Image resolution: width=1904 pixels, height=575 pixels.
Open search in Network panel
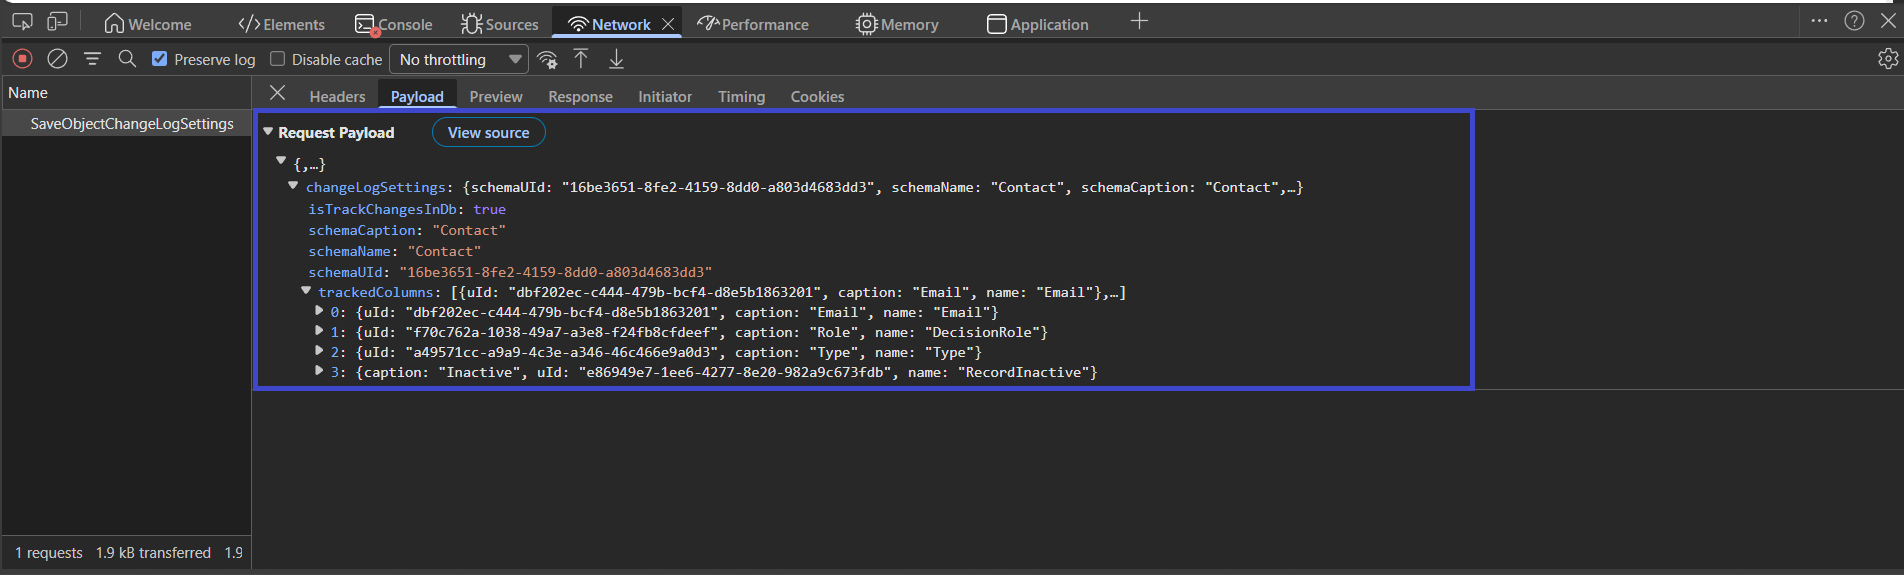click(127, 59)
